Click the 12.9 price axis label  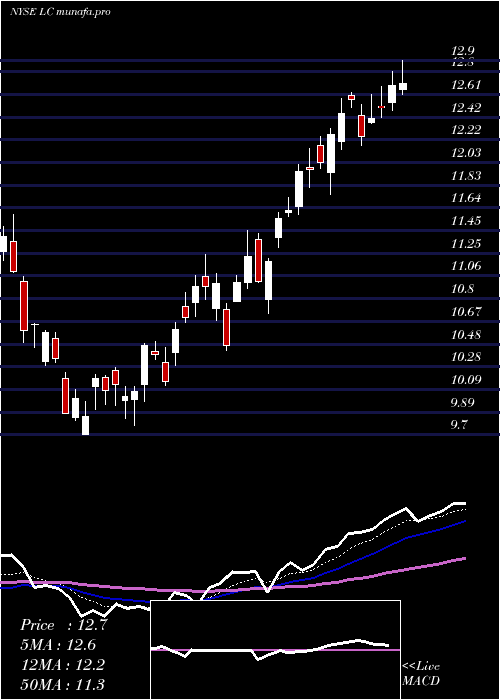click(463, 51)
